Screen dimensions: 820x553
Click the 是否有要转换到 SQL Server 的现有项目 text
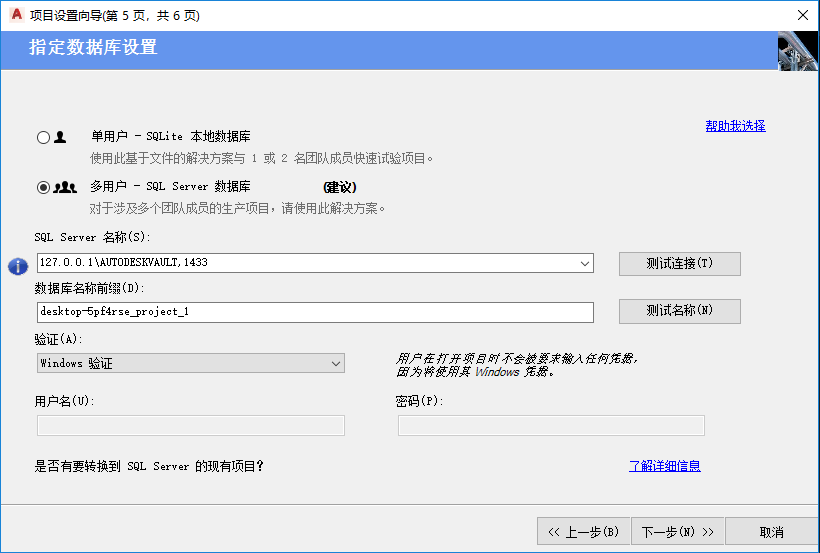point(149,466)
